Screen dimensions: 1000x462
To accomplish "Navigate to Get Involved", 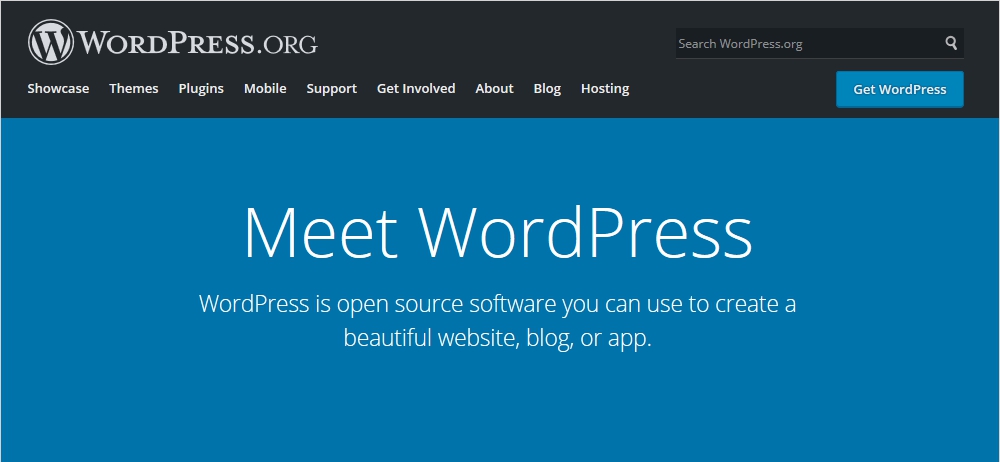I will click(416, 89).
